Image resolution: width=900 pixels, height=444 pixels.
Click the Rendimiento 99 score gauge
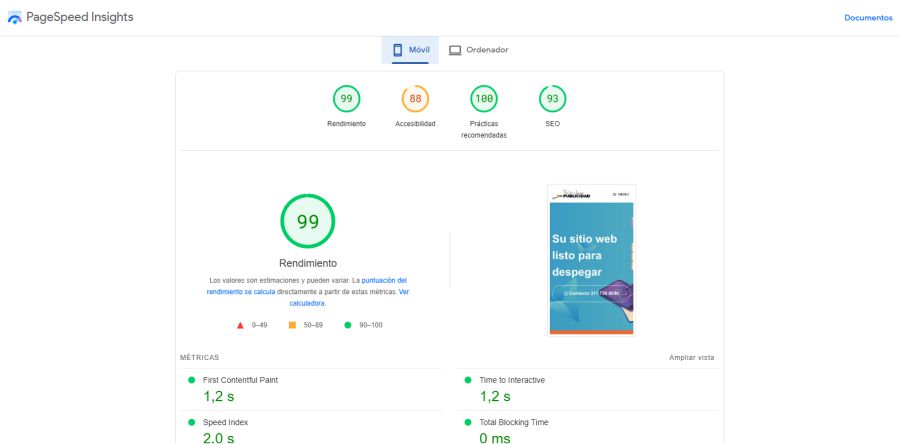coord(346,99)
